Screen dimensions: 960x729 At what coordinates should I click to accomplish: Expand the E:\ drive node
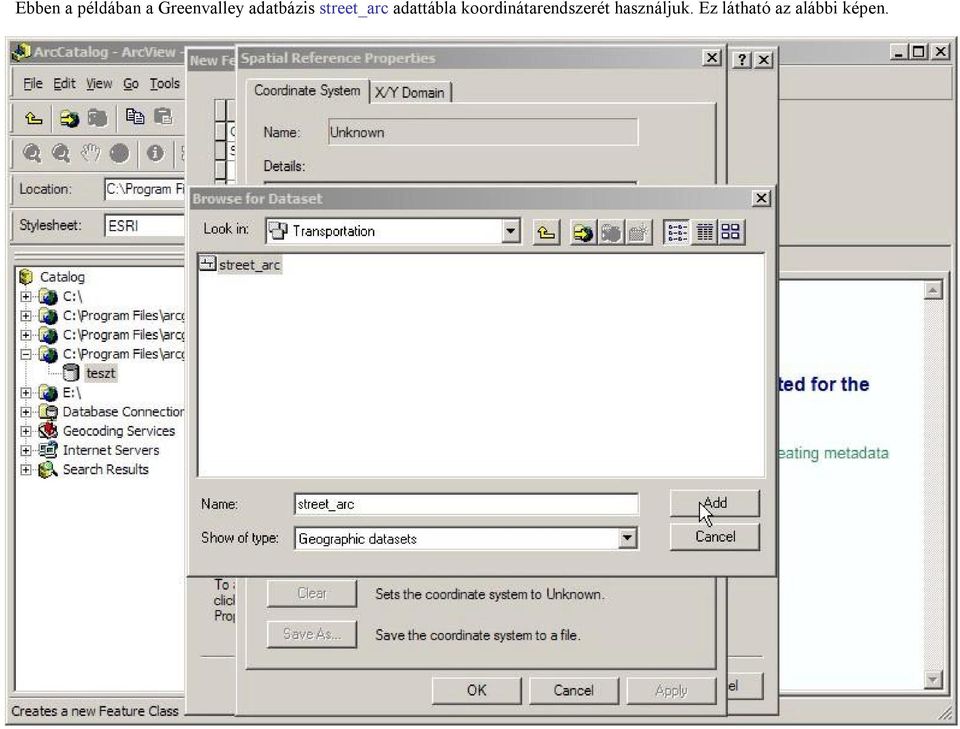click(26, 392)
